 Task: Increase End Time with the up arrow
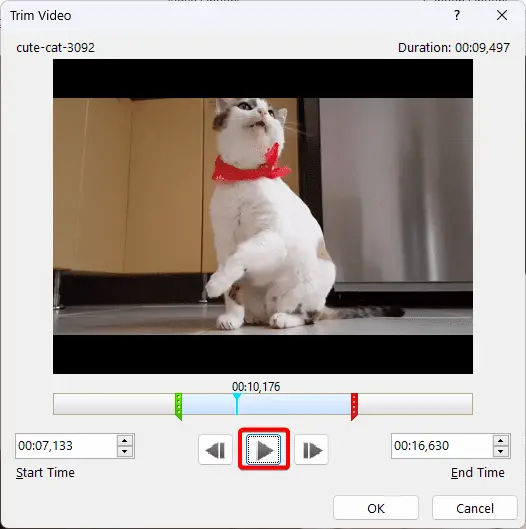coord(501,440)
